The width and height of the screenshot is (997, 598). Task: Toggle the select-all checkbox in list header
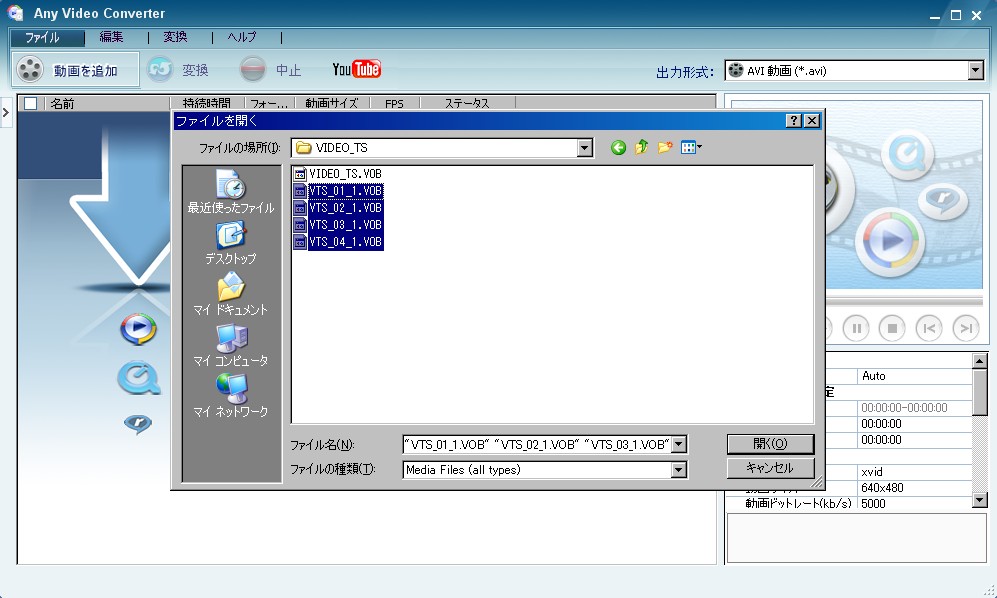coord(31,103)
